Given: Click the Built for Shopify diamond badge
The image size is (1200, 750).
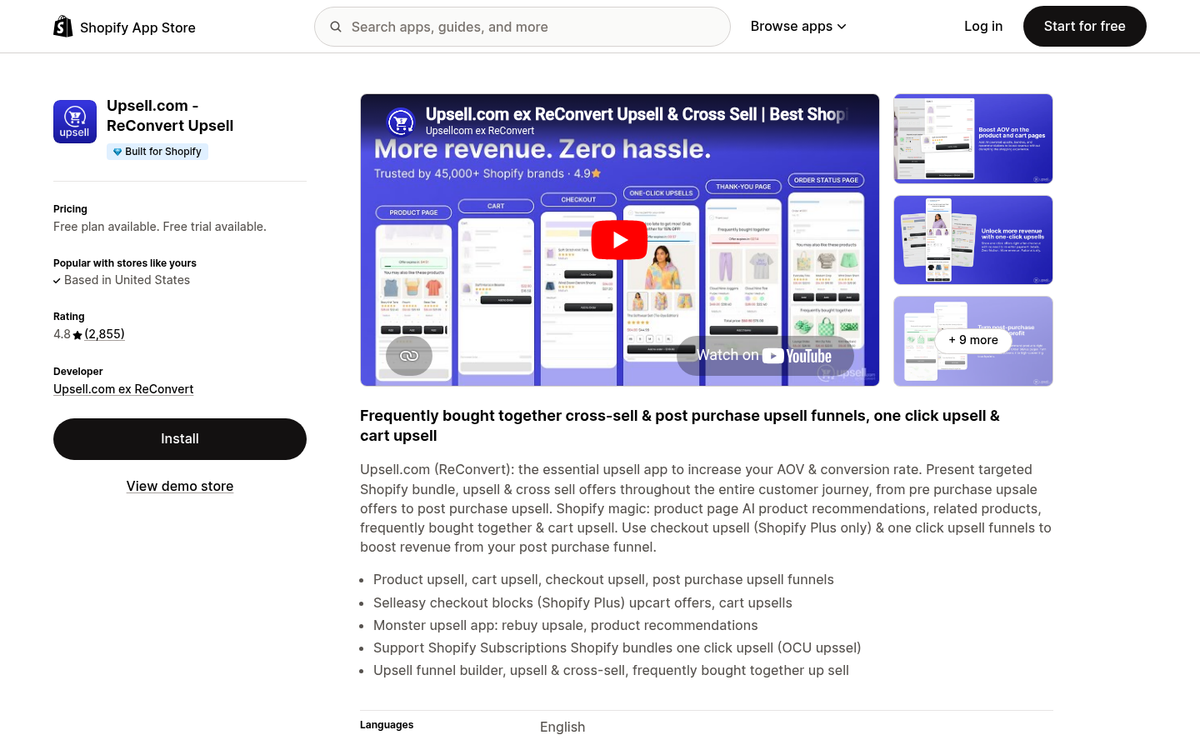Looking at the screenshot, I should tap(120, 151).
